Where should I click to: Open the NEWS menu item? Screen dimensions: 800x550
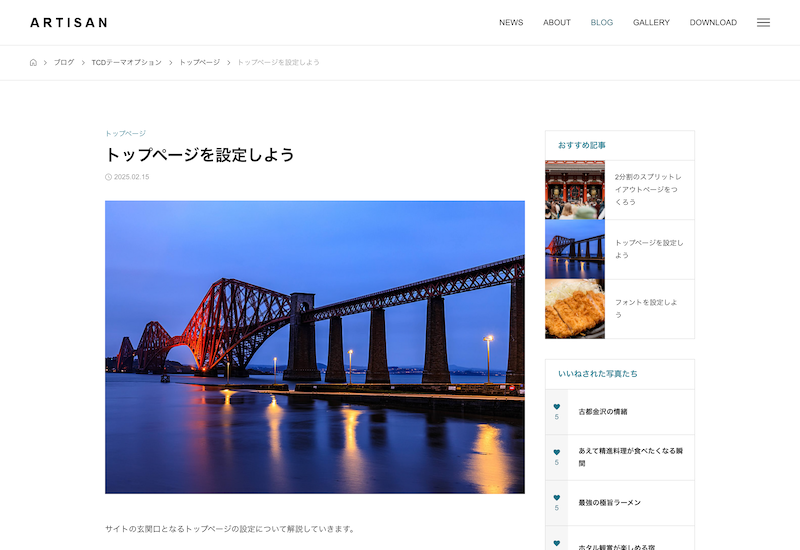click(x=511, y=22)
